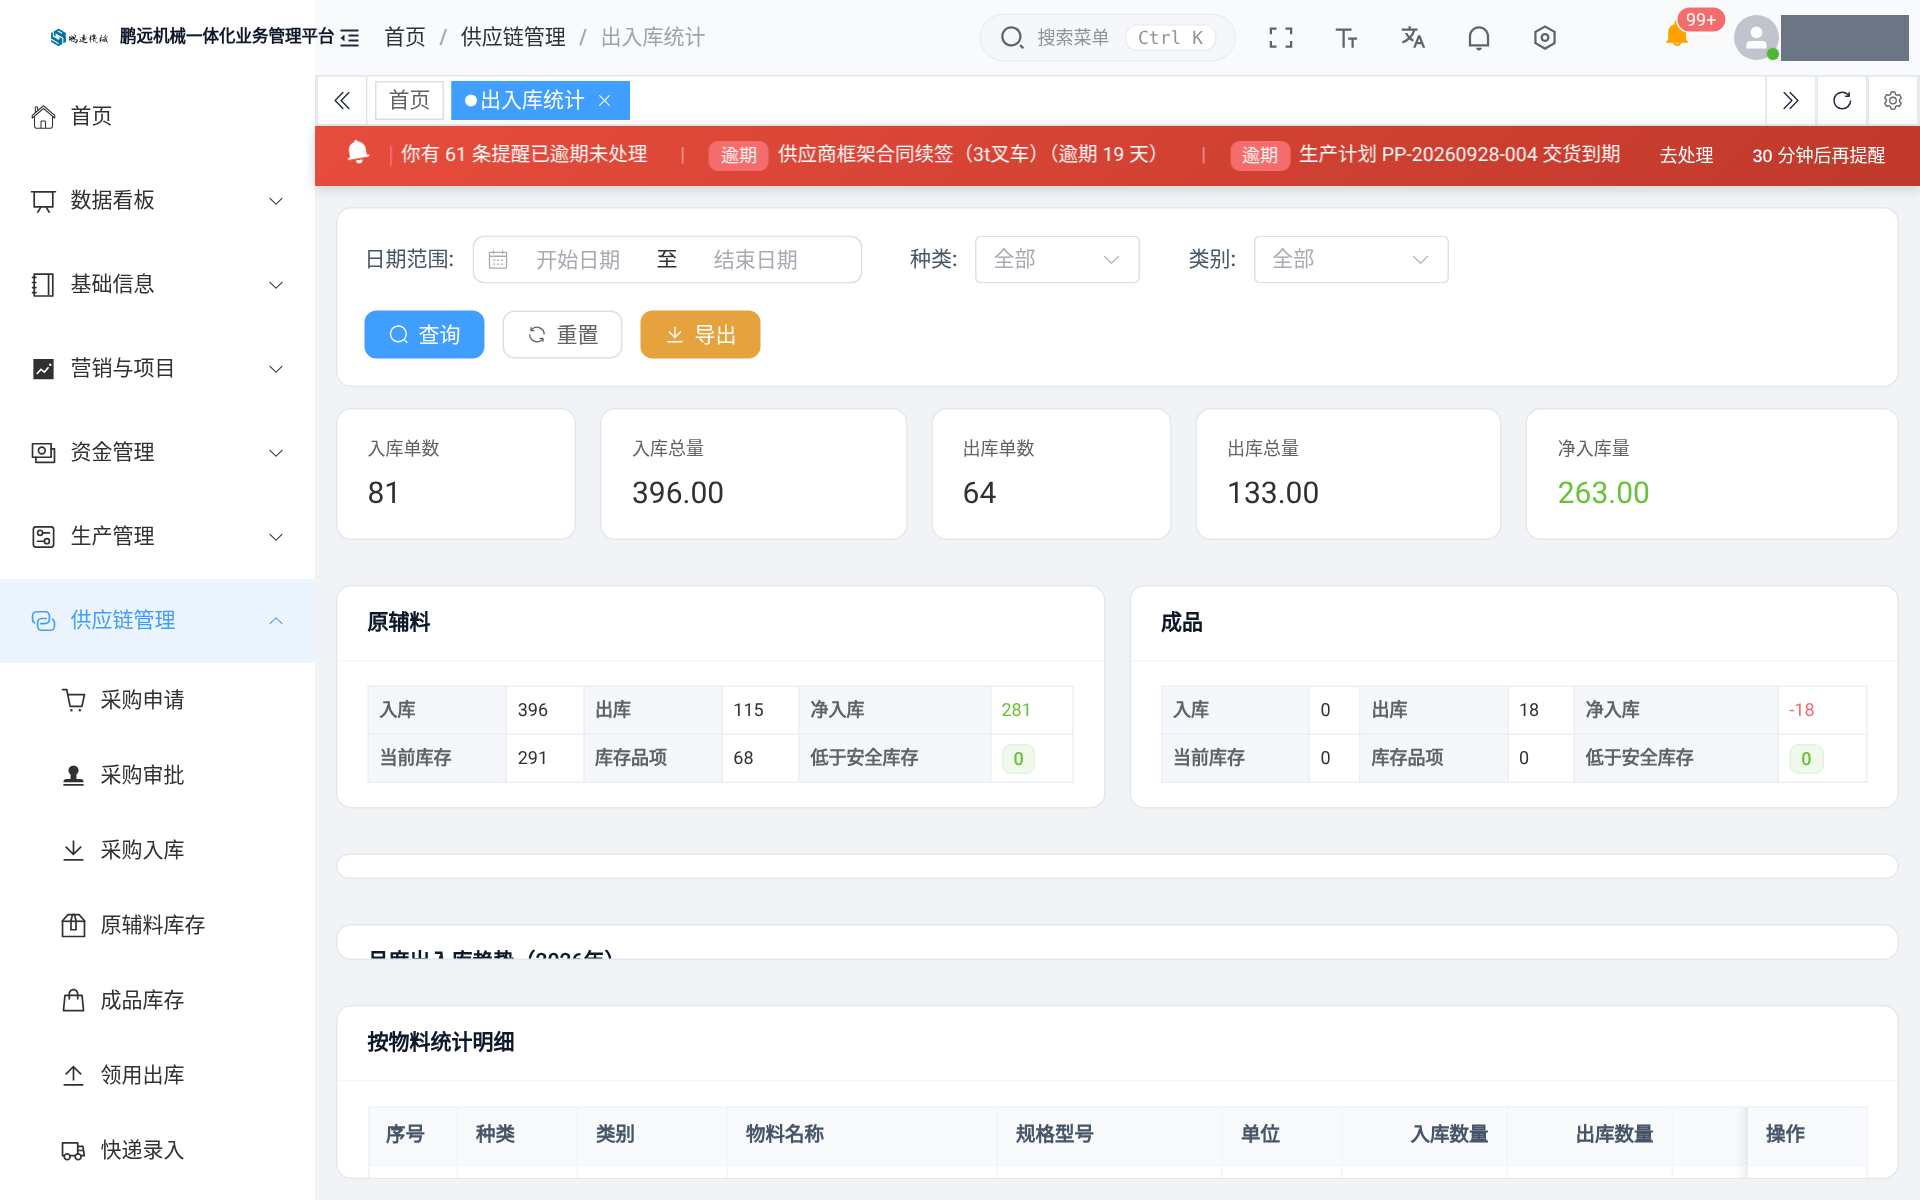Click 去处理 in alert banner
This screenshot has width=1920, height=1200.
point(1686,155)
